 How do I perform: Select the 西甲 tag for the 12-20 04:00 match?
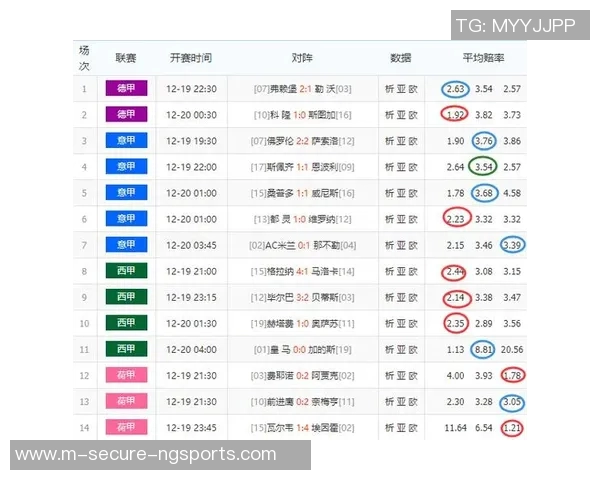[x=126, y=349]
